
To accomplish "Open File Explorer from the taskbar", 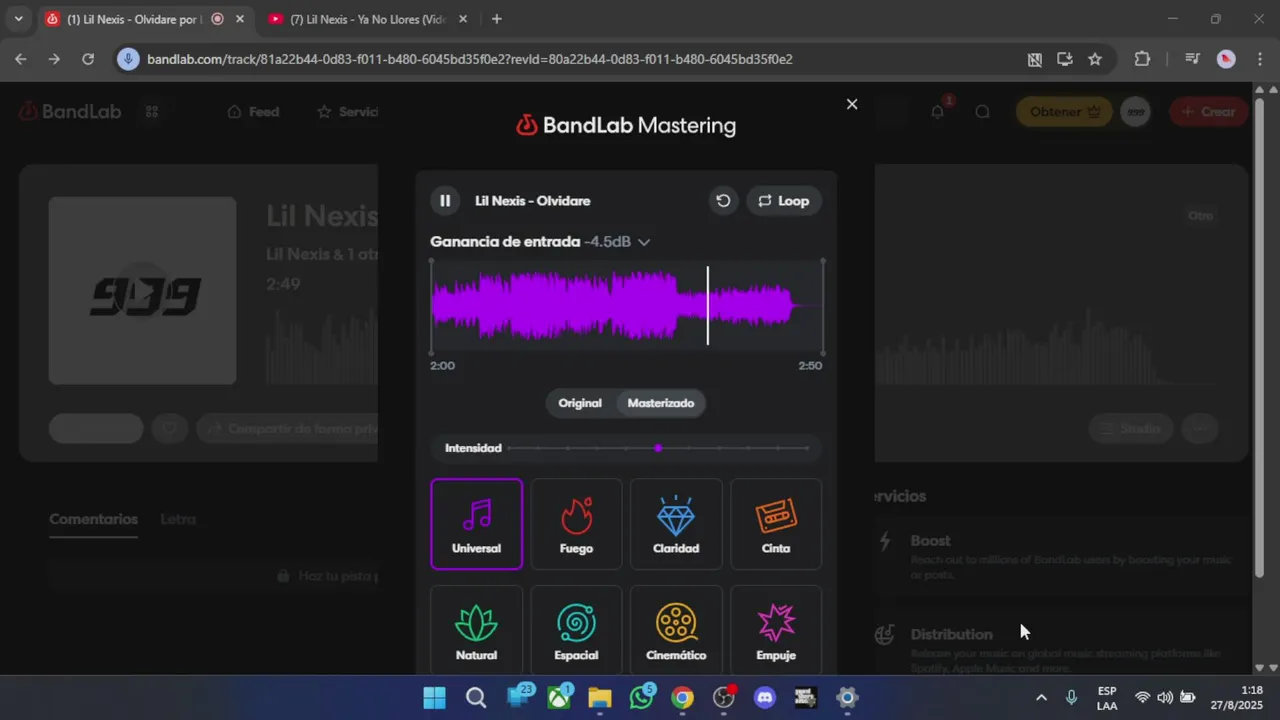I will (x=599, y=698).
